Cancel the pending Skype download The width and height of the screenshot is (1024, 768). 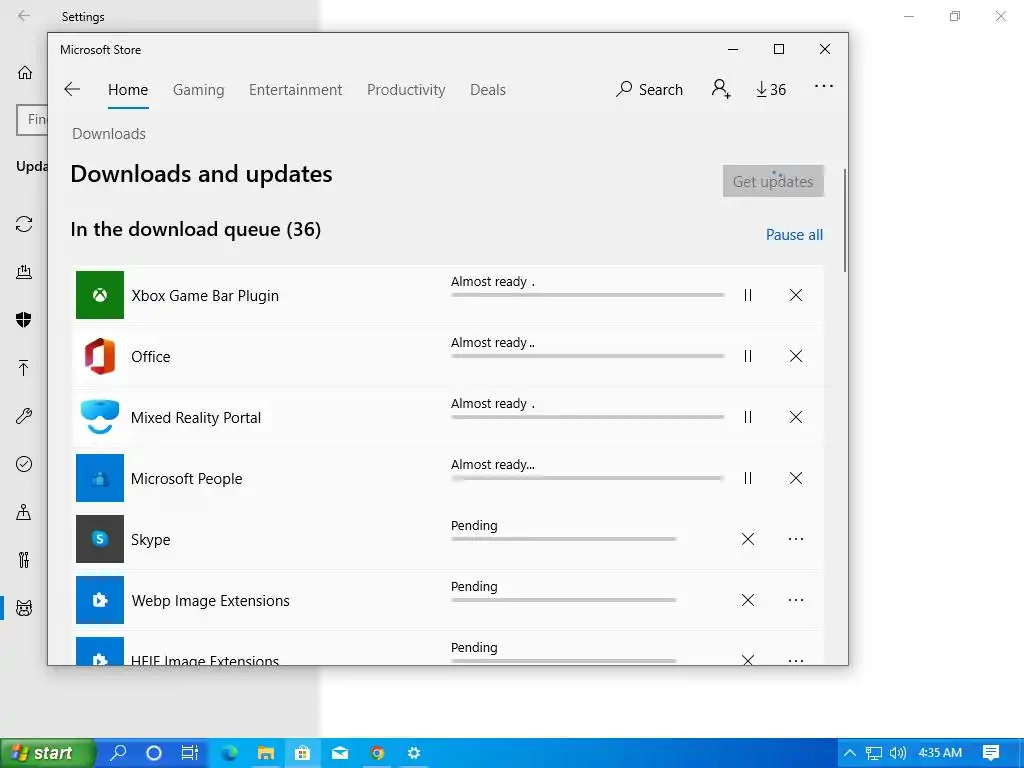(x=748, y=539)
